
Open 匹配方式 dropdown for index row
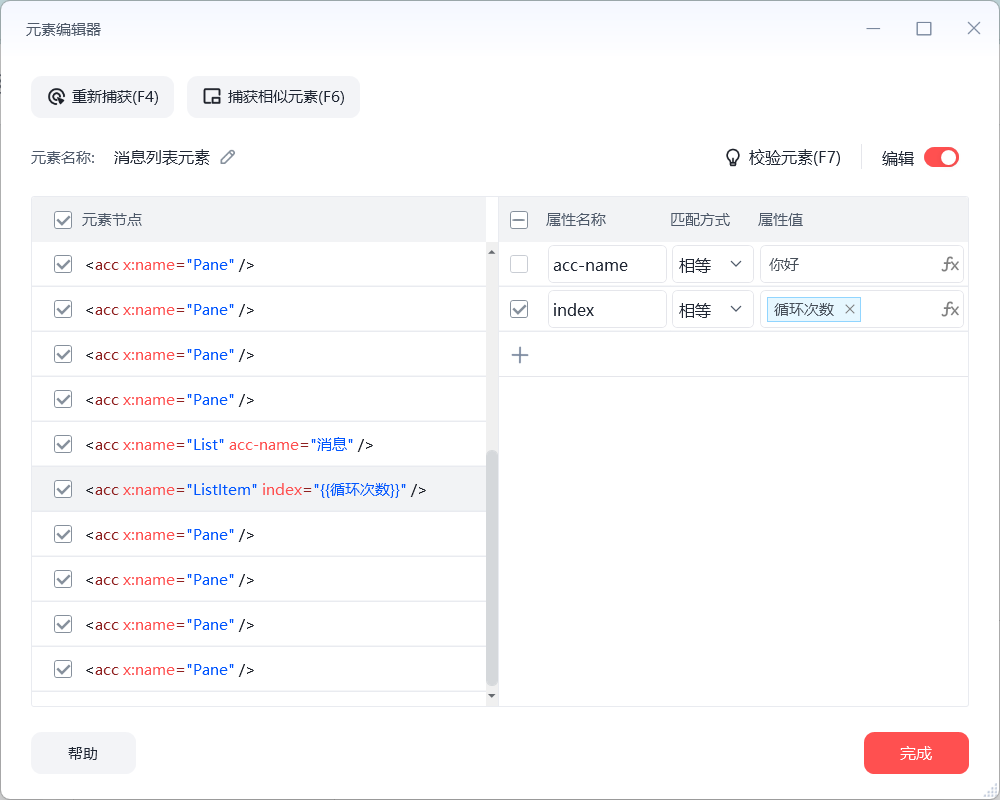[x=712, y=310]
